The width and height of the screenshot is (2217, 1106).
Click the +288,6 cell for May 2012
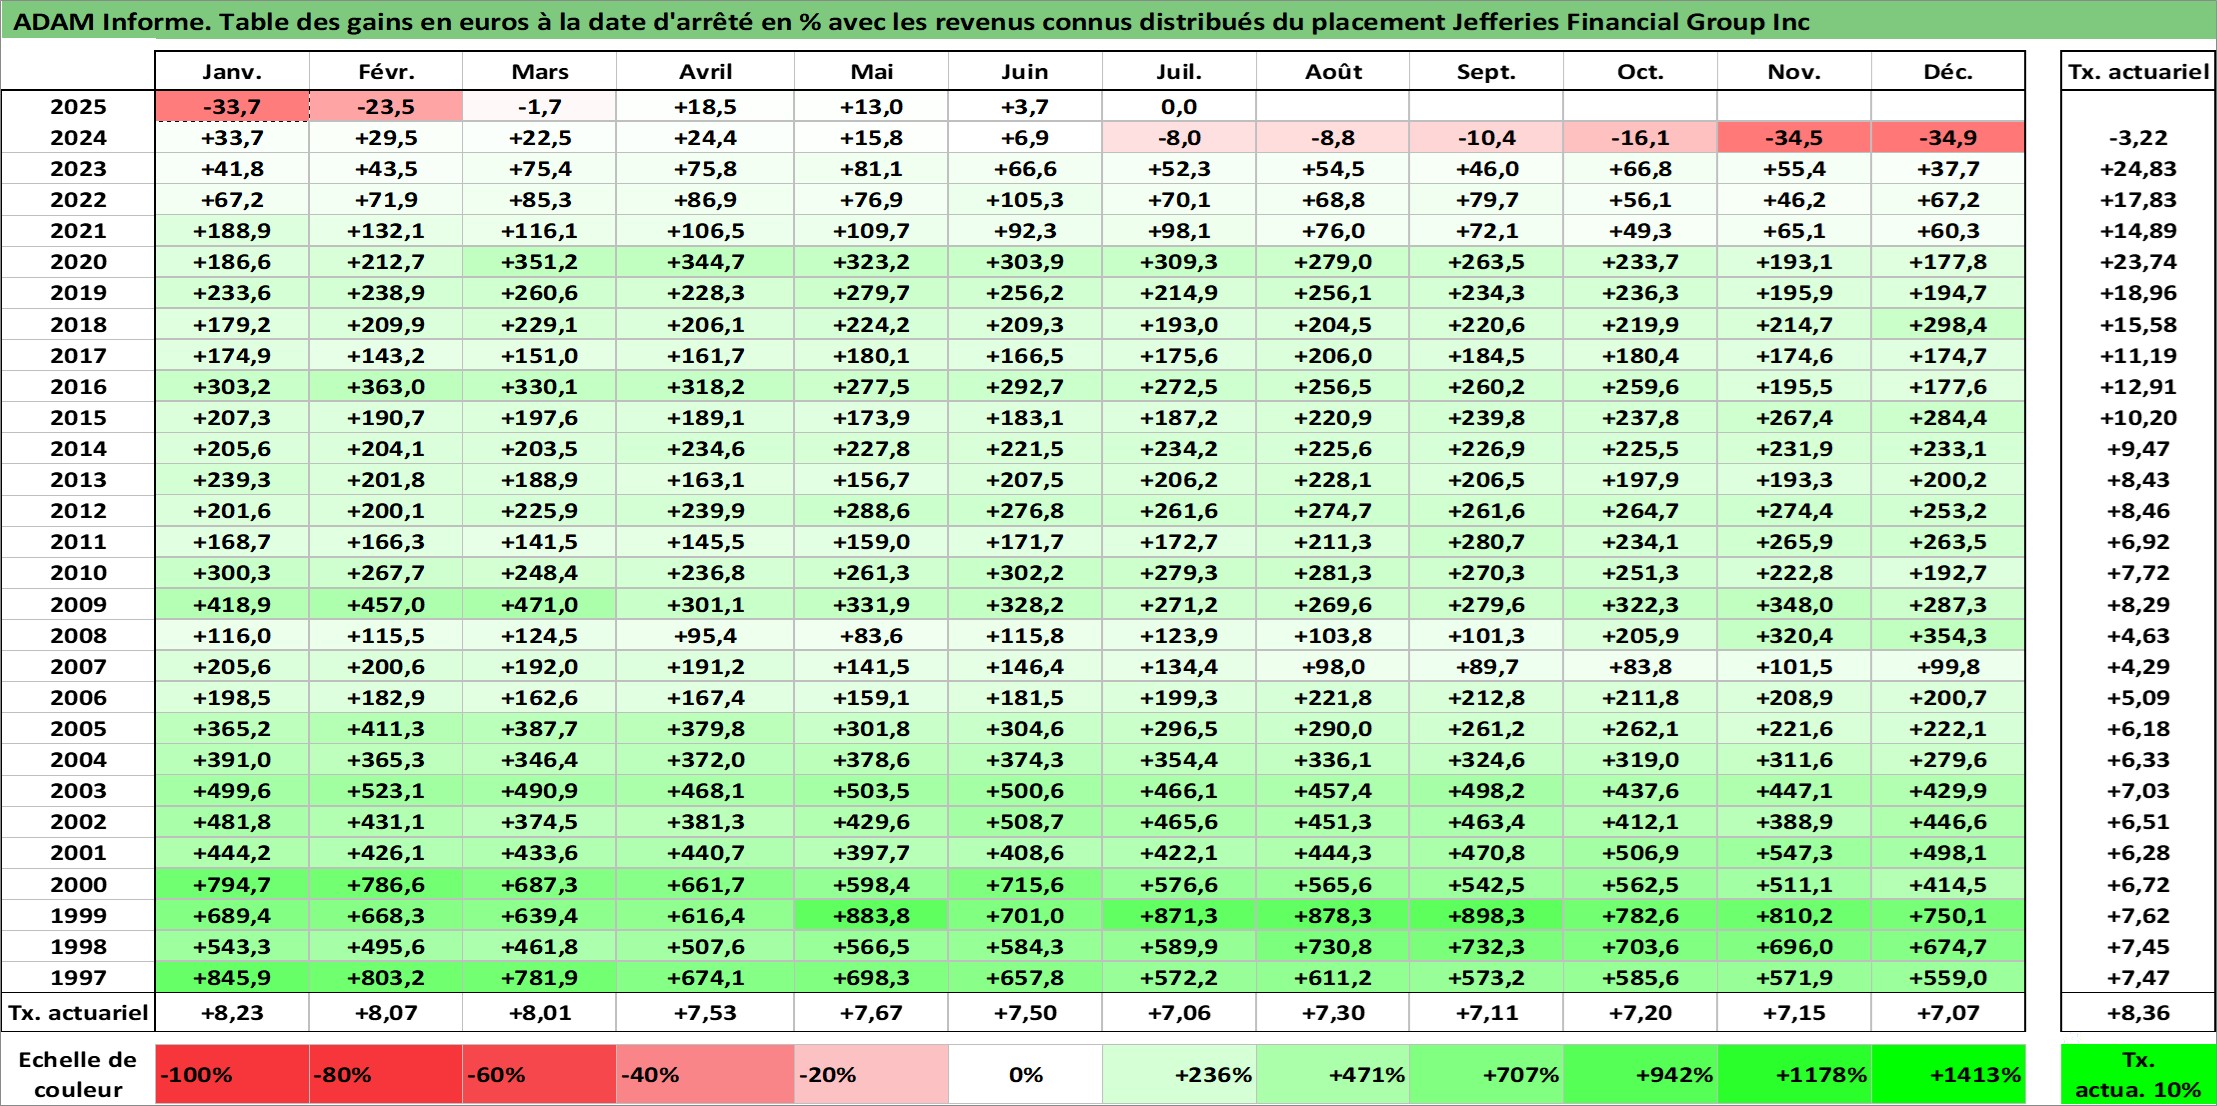pos(871,510)
